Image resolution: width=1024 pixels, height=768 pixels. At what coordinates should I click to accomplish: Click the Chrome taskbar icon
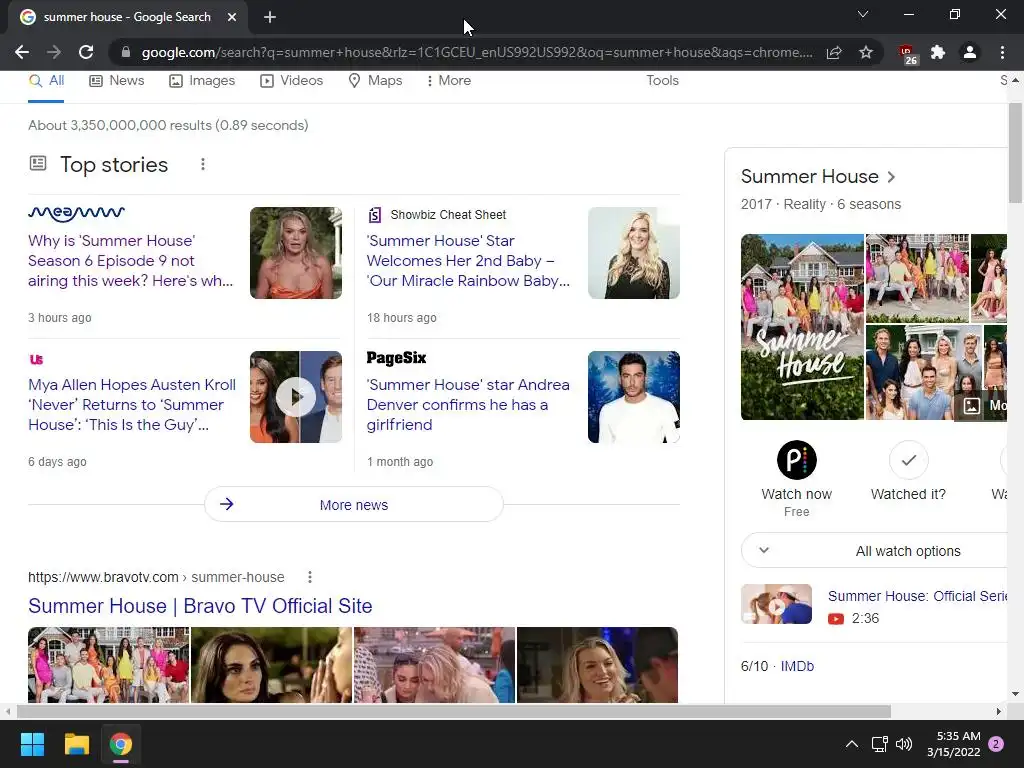pyautogui.click(x=121, y=744)
